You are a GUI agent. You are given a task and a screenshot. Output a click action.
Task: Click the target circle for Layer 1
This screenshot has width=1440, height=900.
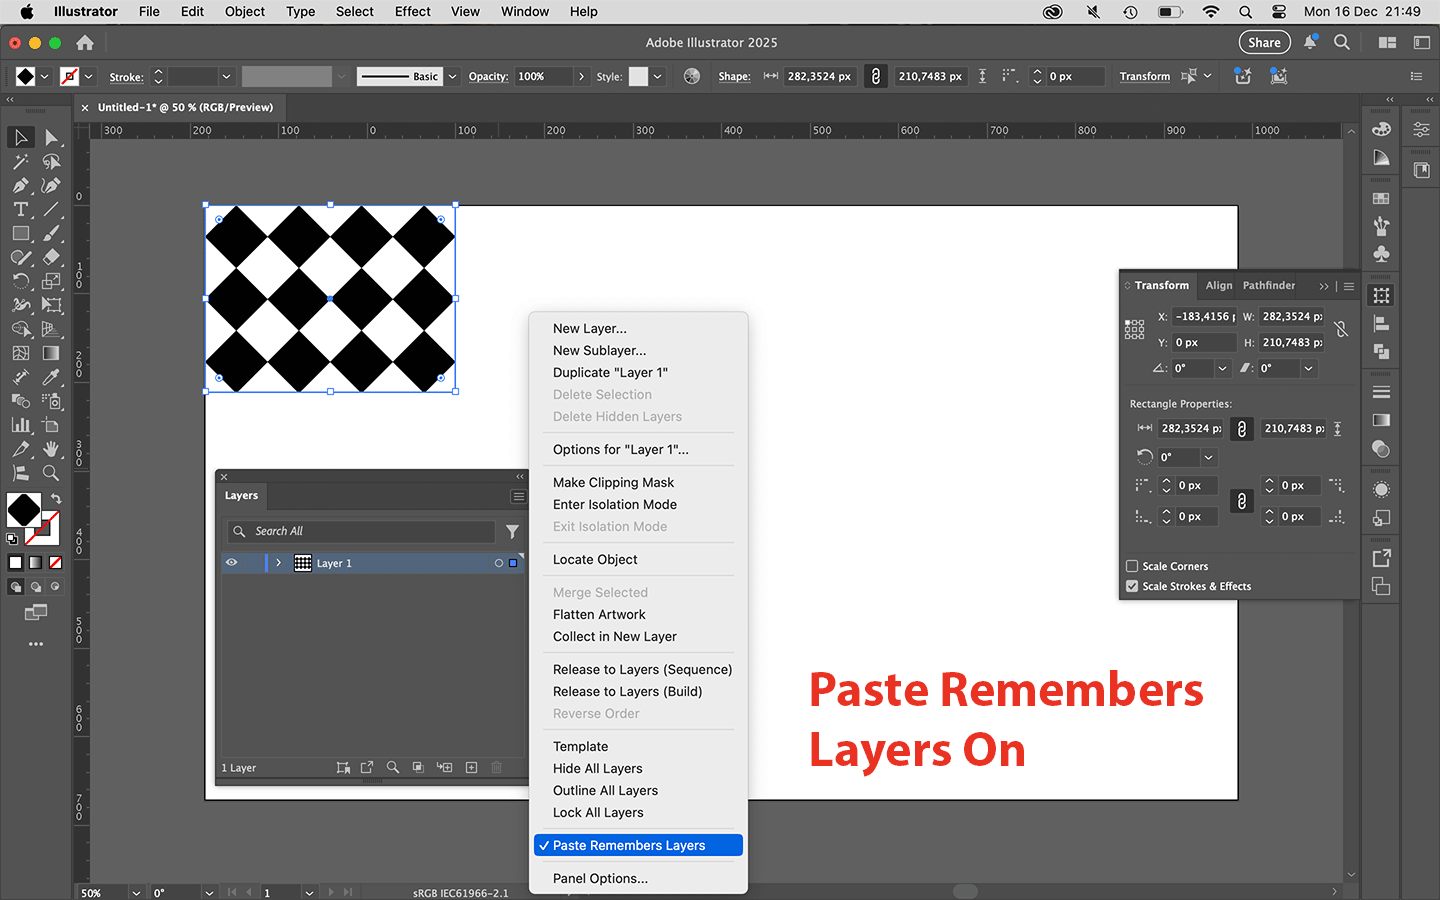tap(498, 563)
